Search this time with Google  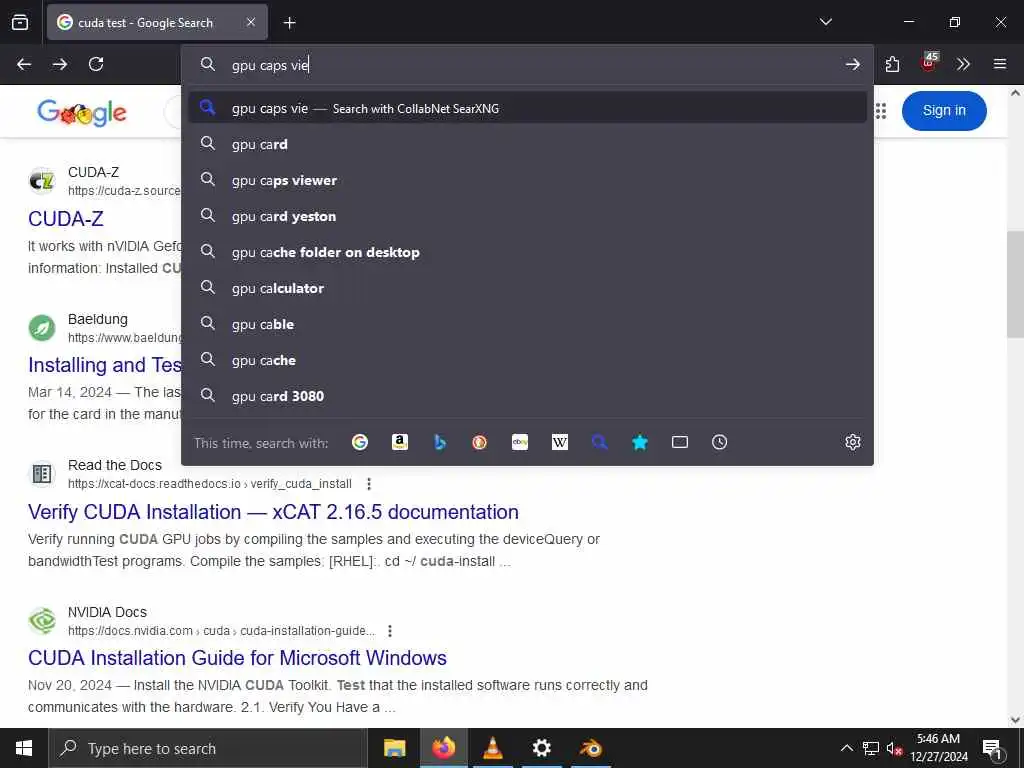click(360, 442)
